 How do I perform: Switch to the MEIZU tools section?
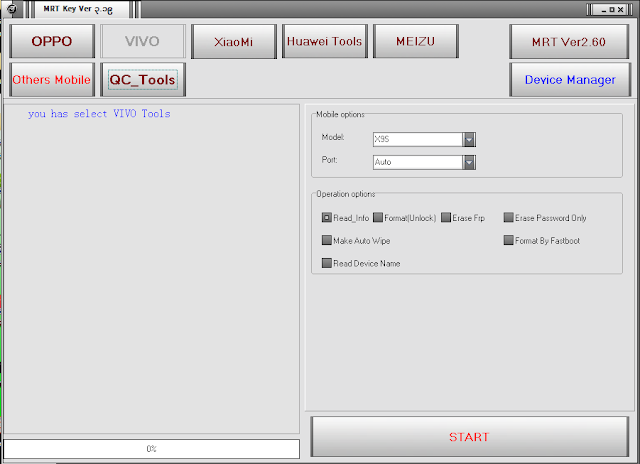[x=416, y=41]
